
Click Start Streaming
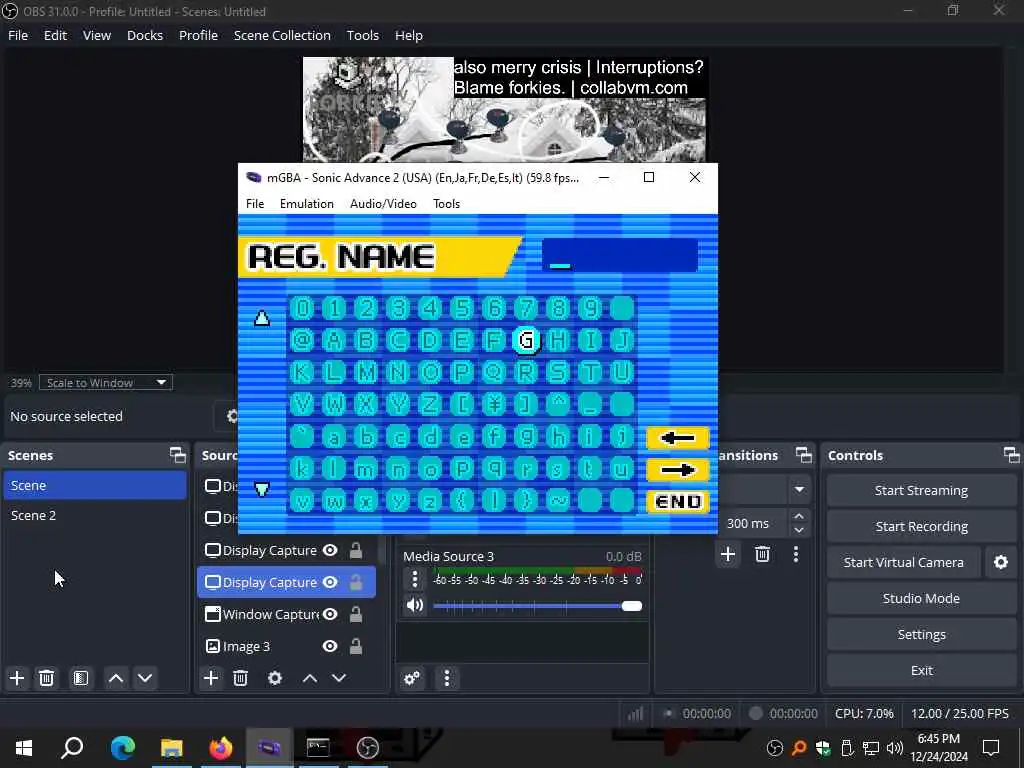(921, 490)
